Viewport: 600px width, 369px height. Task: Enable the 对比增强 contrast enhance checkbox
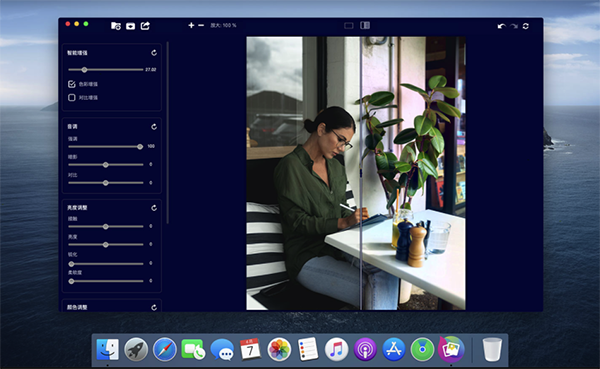(72, 98)
